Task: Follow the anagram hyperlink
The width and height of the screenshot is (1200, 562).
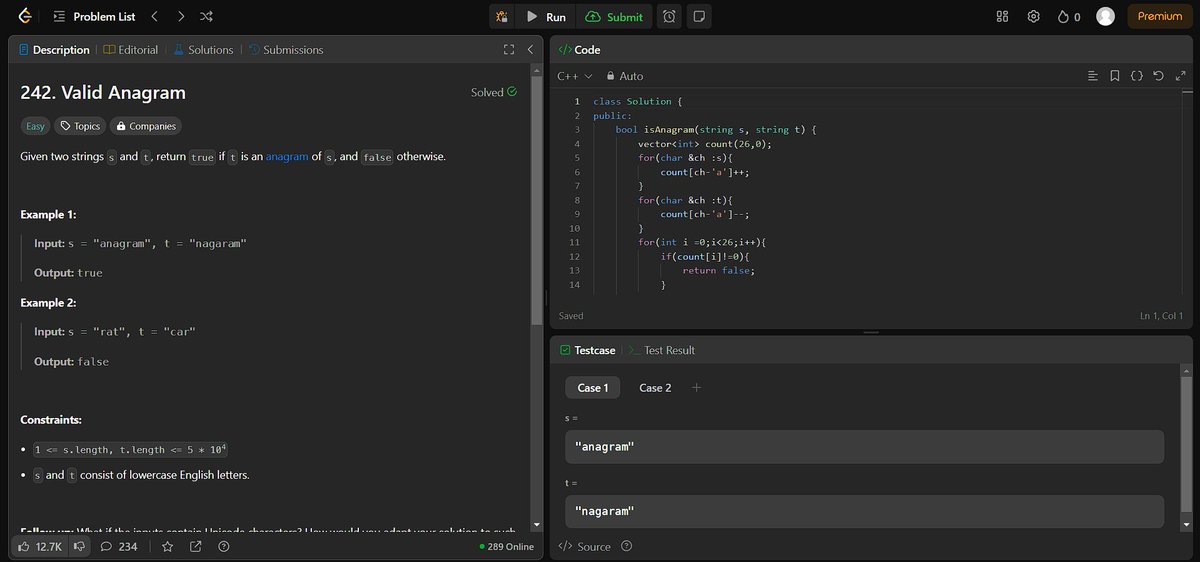Action: tap(286, 157)
